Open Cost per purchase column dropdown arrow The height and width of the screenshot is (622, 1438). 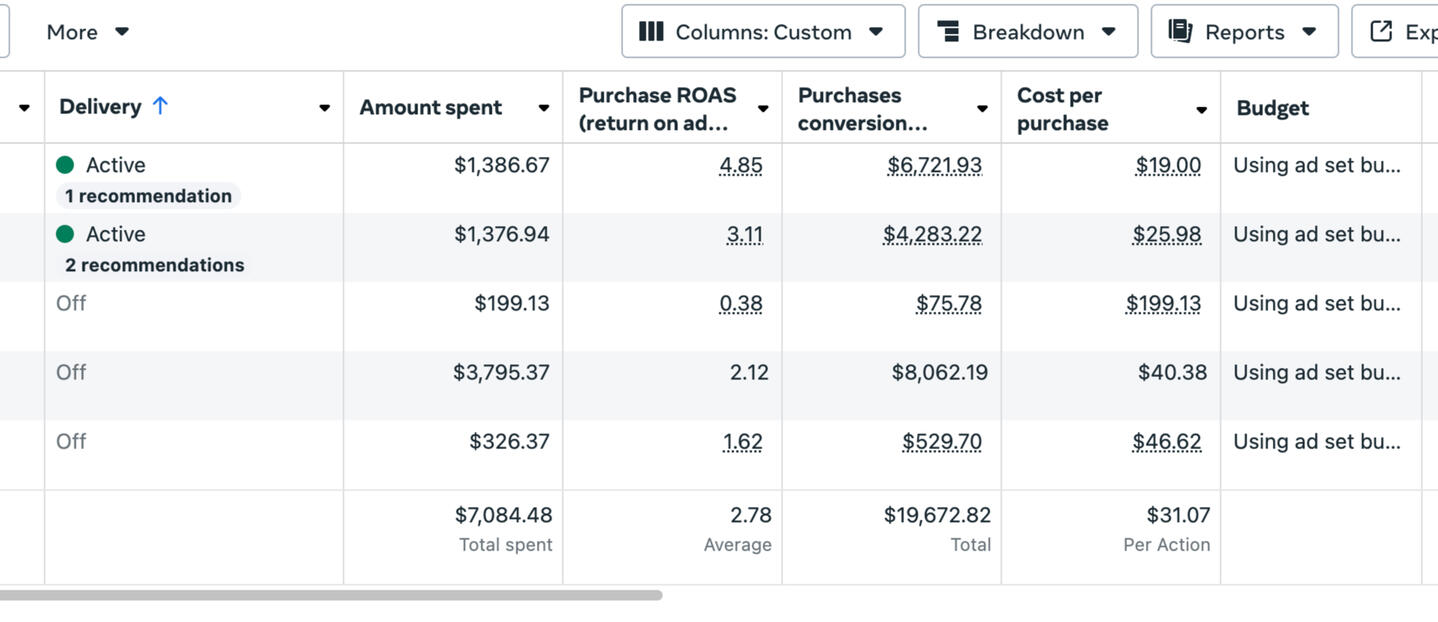pos(1201,109)
